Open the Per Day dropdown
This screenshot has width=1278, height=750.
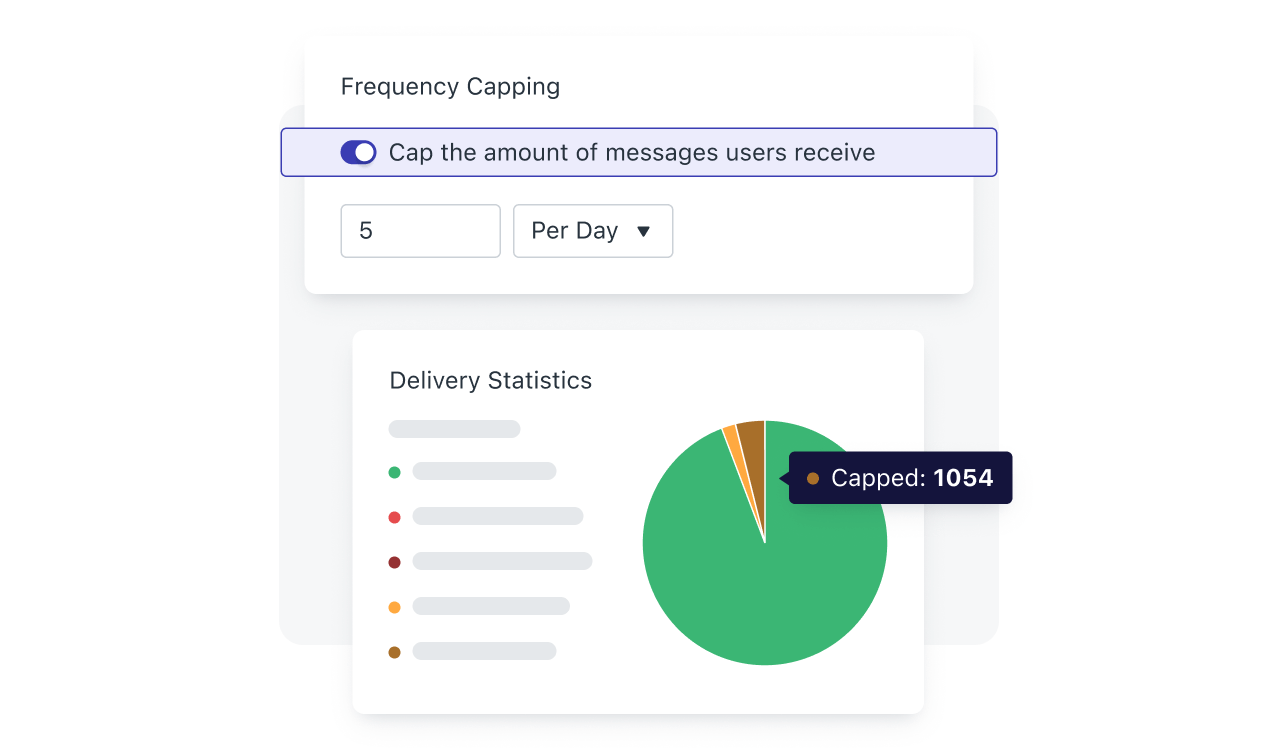[x=592, y=231]
